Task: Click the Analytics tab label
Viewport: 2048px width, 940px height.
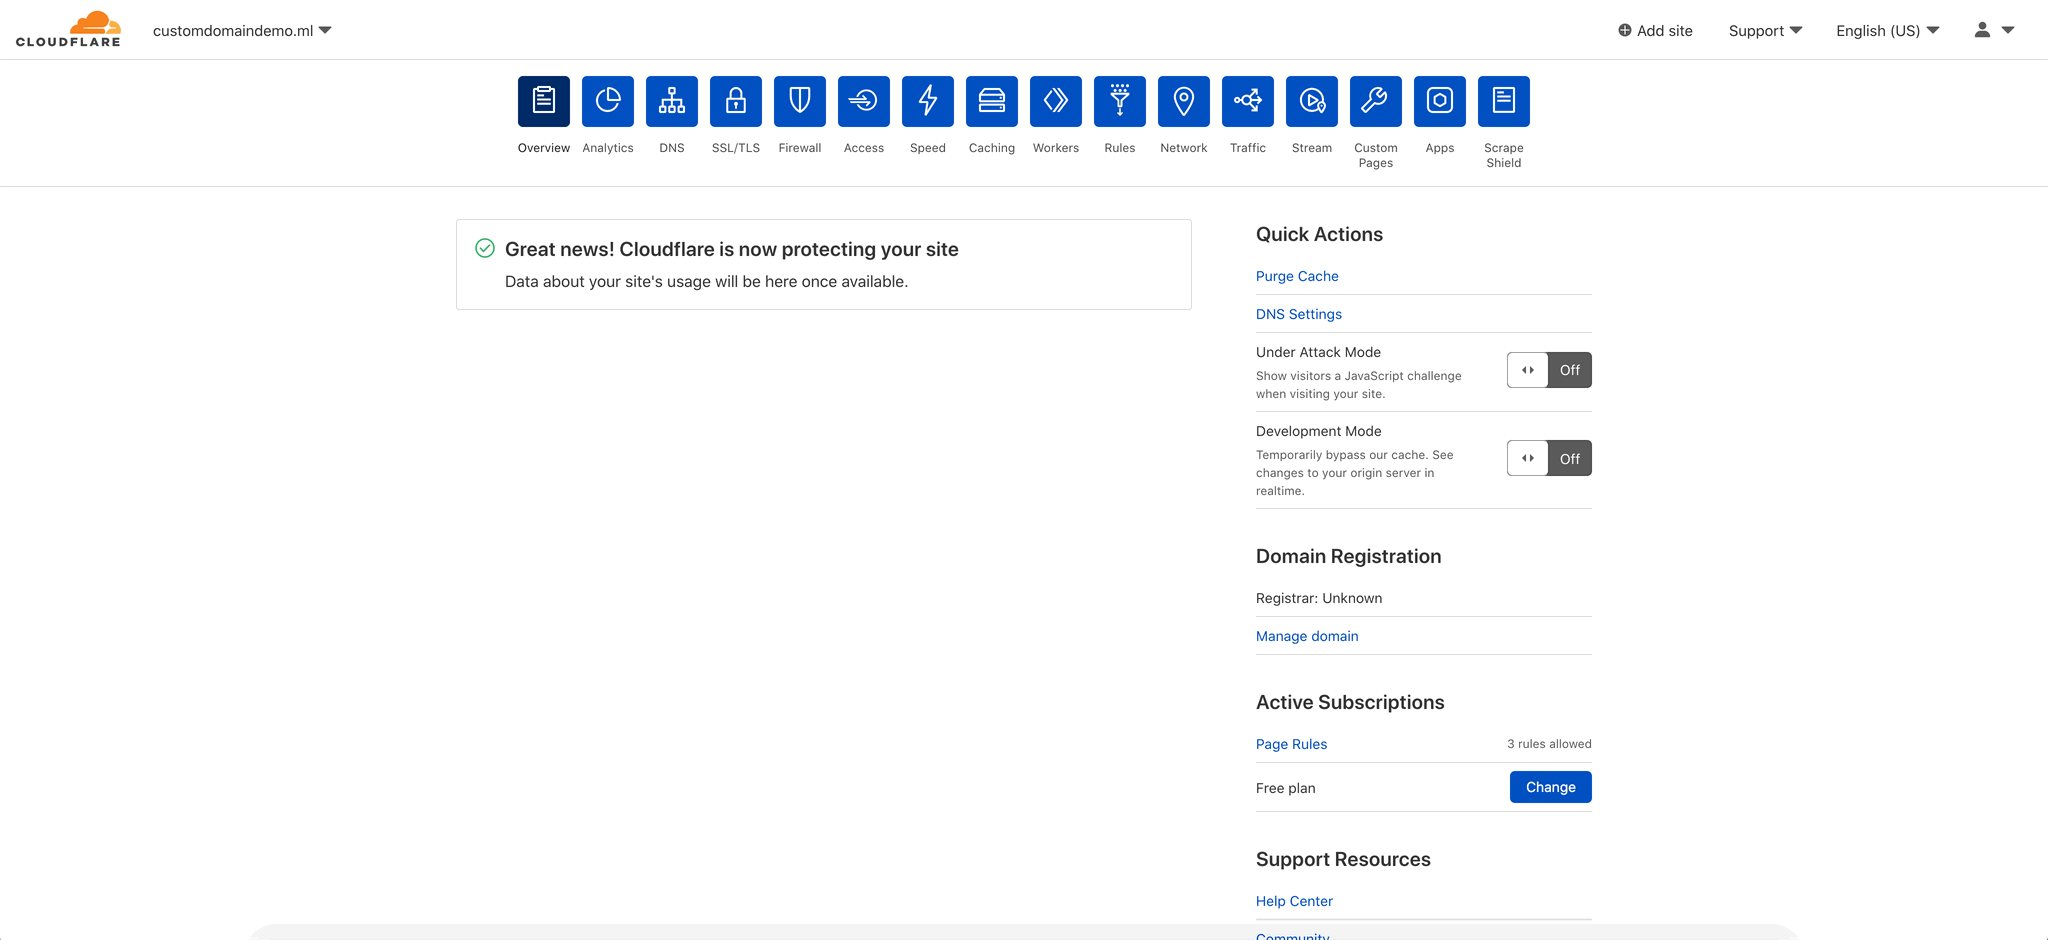Action: click(608, 148)
